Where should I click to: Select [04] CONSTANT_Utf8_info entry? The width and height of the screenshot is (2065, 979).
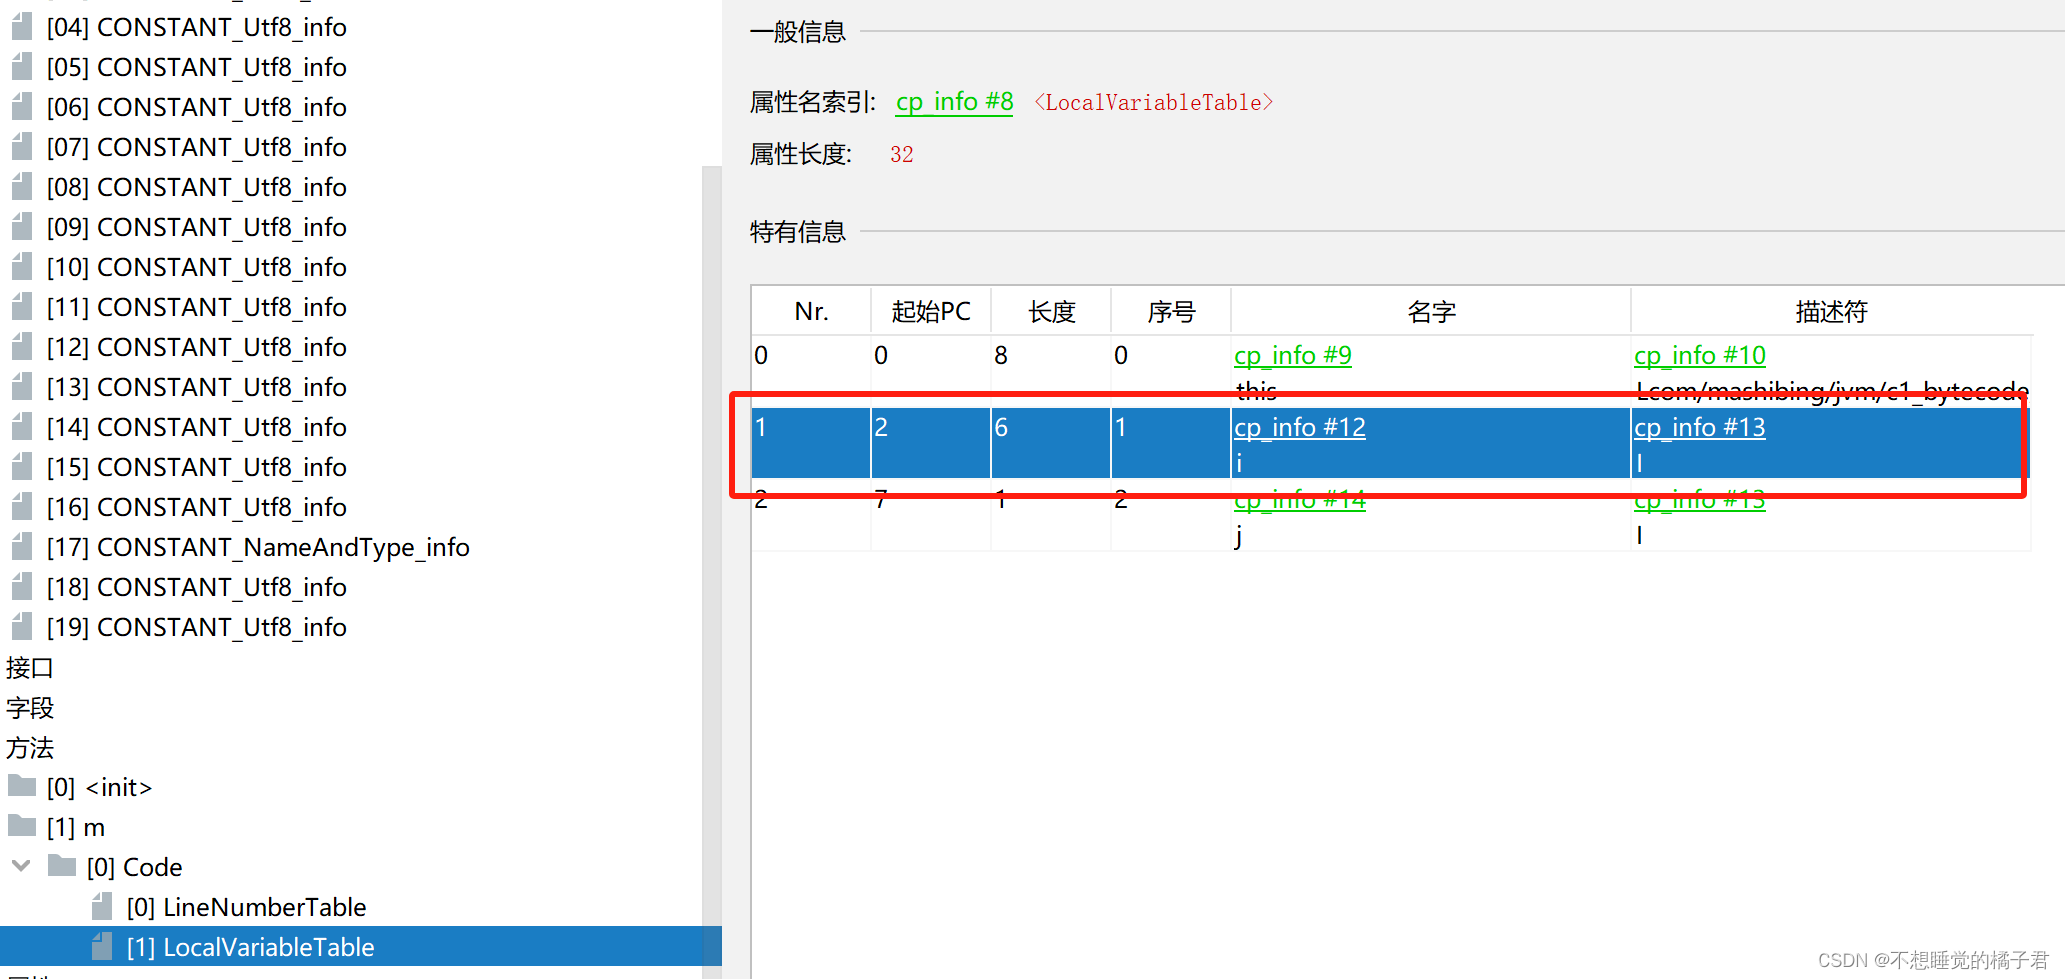197,27
